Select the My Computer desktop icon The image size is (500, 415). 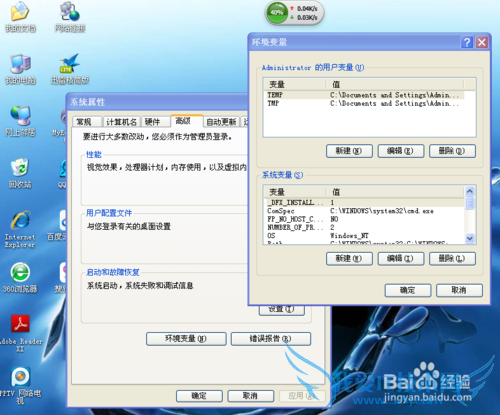[20, 69]
